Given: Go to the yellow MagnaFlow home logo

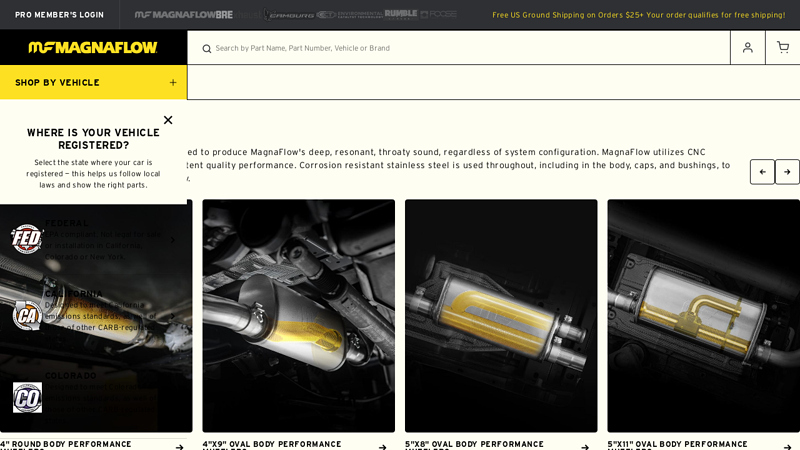Looking at the screenshot, I should (93, 47).
